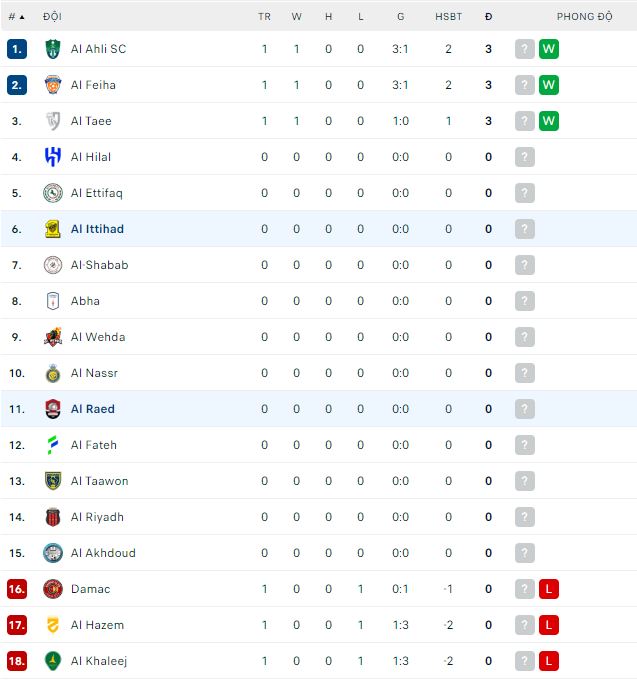Click the Al Nassr club logo
Viewport: 637px width, 683px height.
click(x=53, y=373)
